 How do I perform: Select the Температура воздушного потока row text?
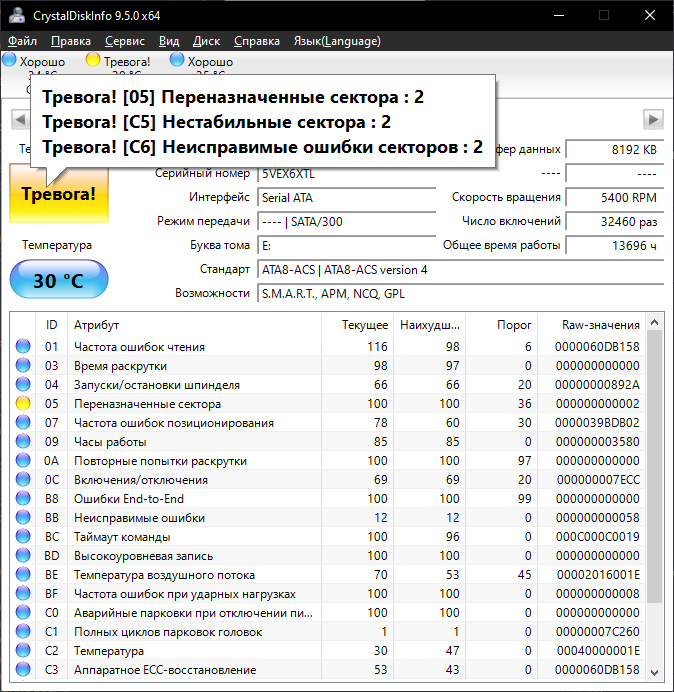click(x=164, y=575)
